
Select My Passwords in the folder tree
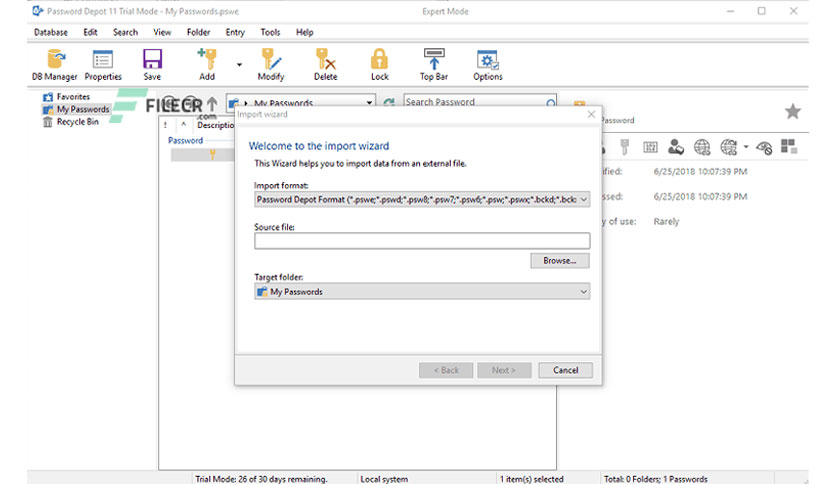point(83,109)
